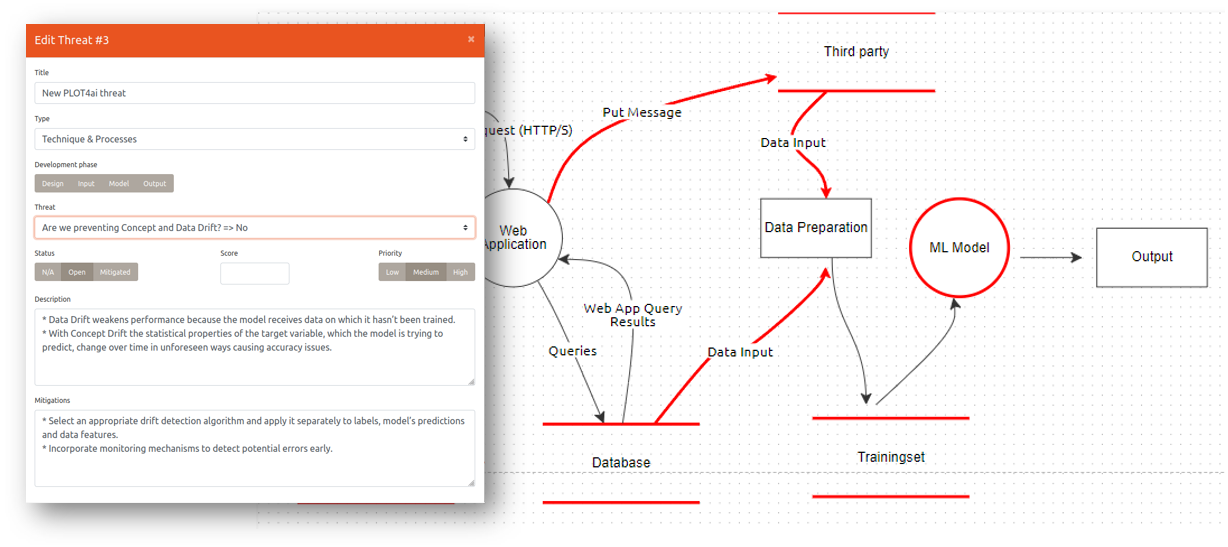1228x547 pixels.
Task: Click the Mitigations textarea resize handle
Action: pyautogui.click(x=470, y=481)
